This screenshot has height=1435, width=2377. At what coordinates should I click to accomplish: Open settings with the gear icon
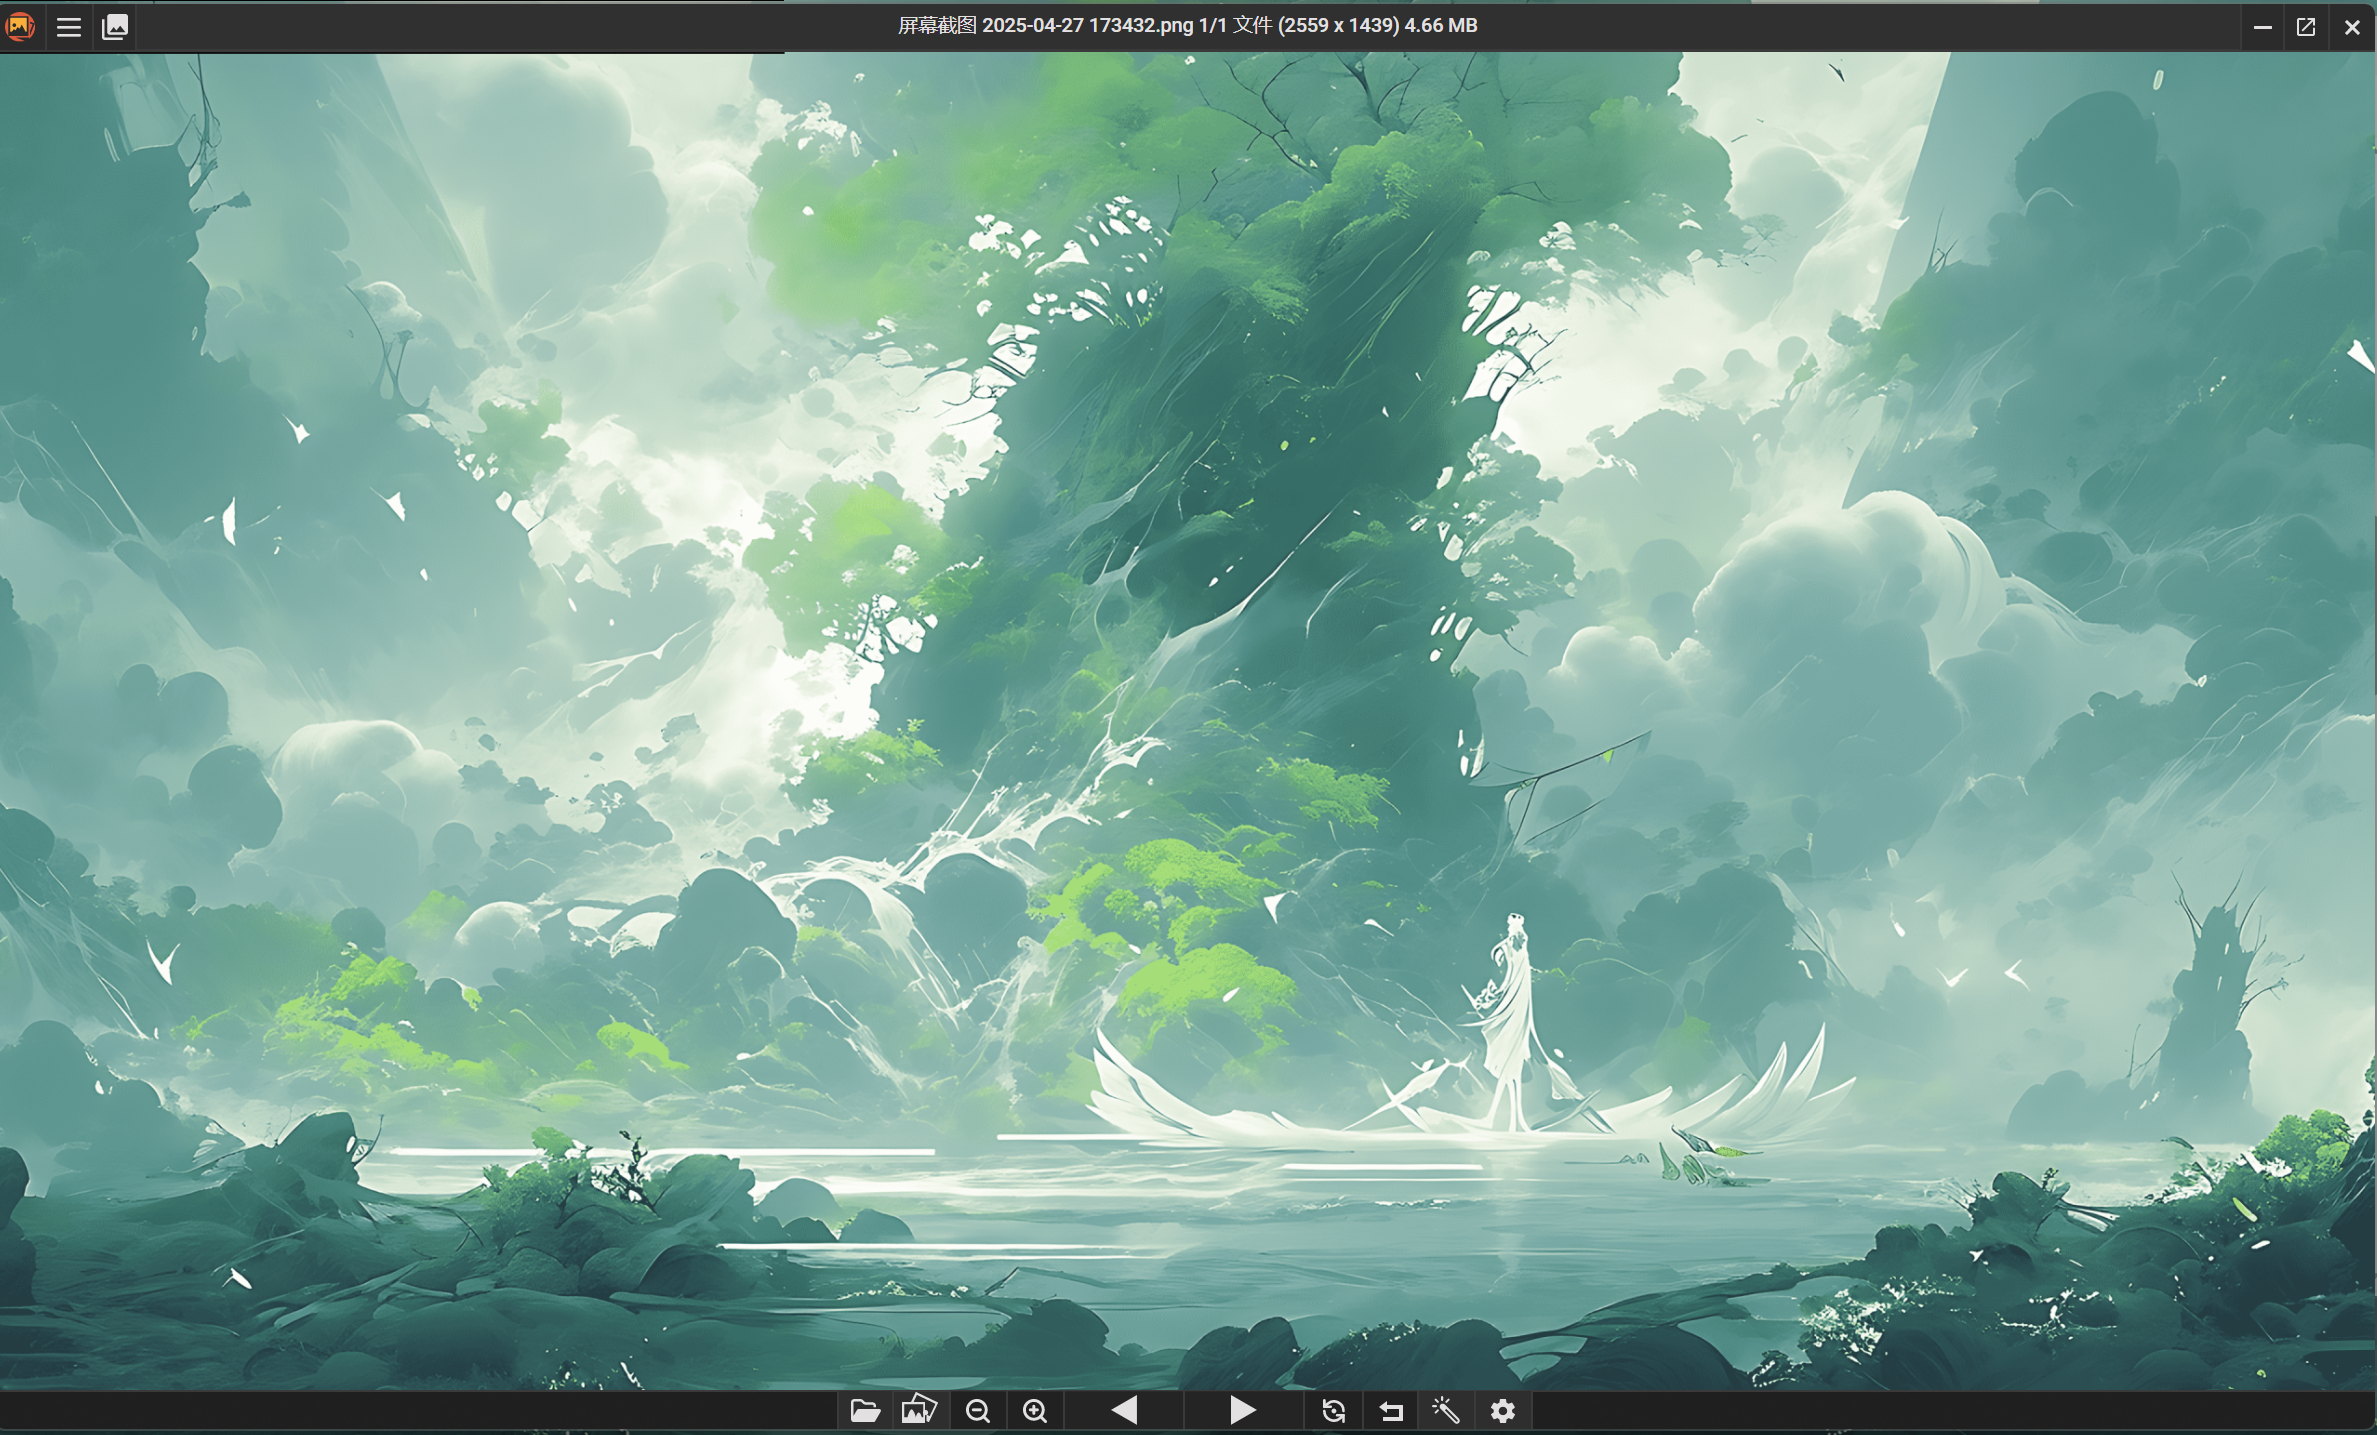[x=1503, y=1411]
